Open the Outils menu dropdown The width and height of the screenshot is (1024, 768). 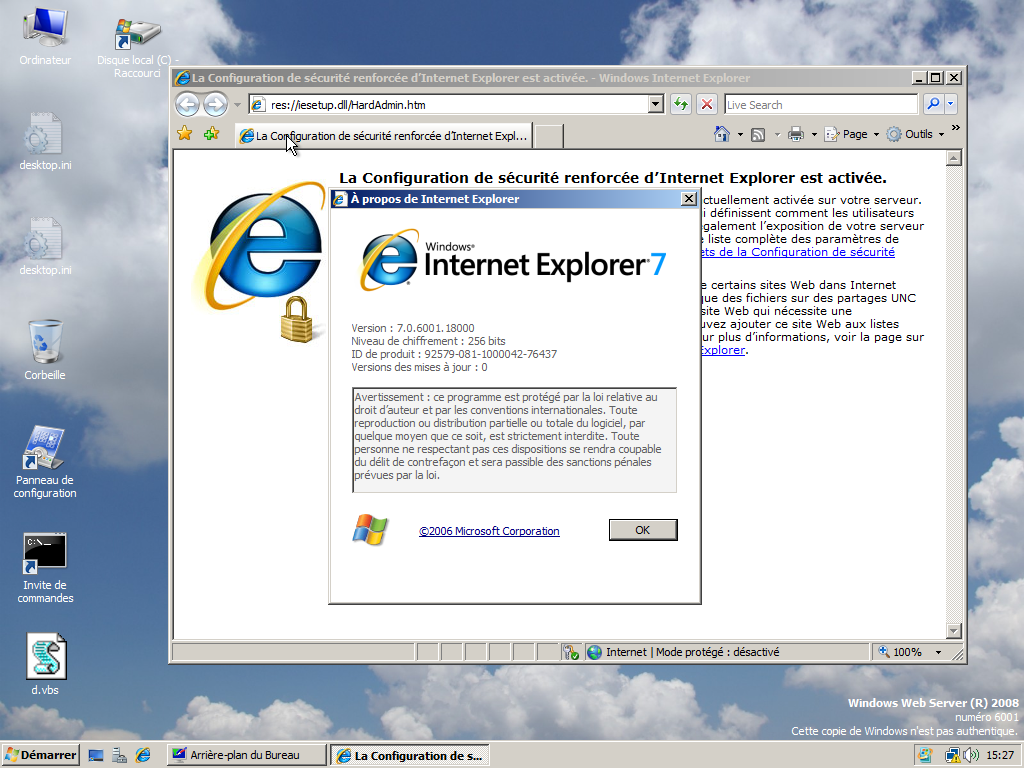coord(915,134)
